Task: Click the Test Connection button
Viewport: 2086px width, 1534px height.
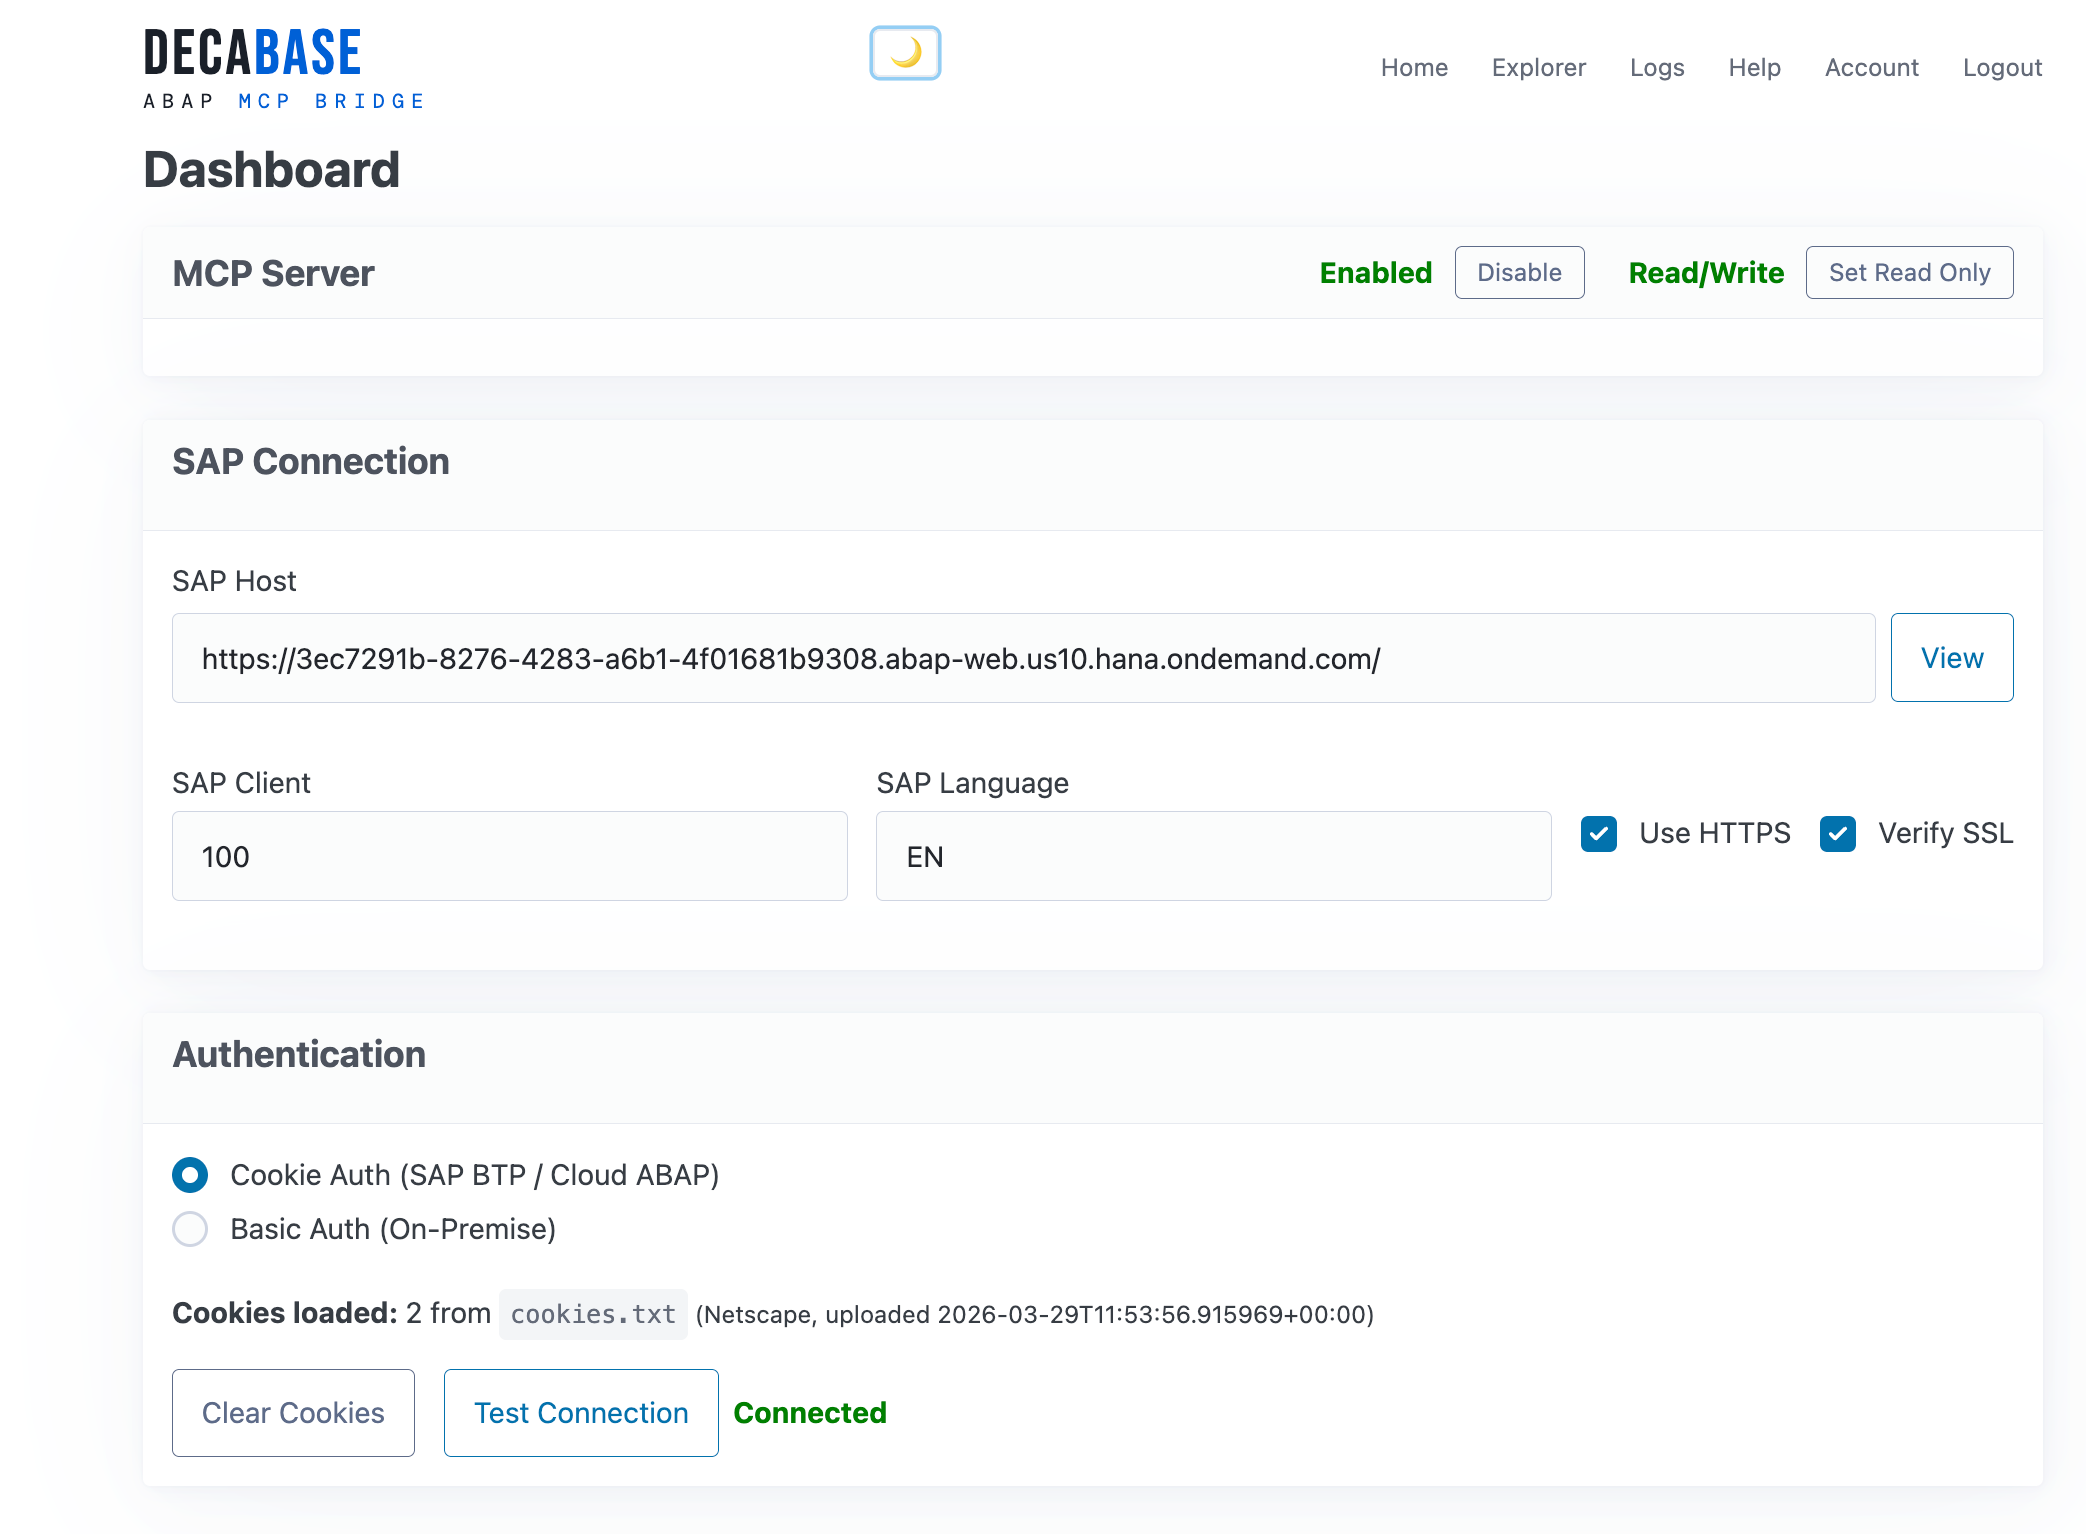Action: pos(581,1413)
